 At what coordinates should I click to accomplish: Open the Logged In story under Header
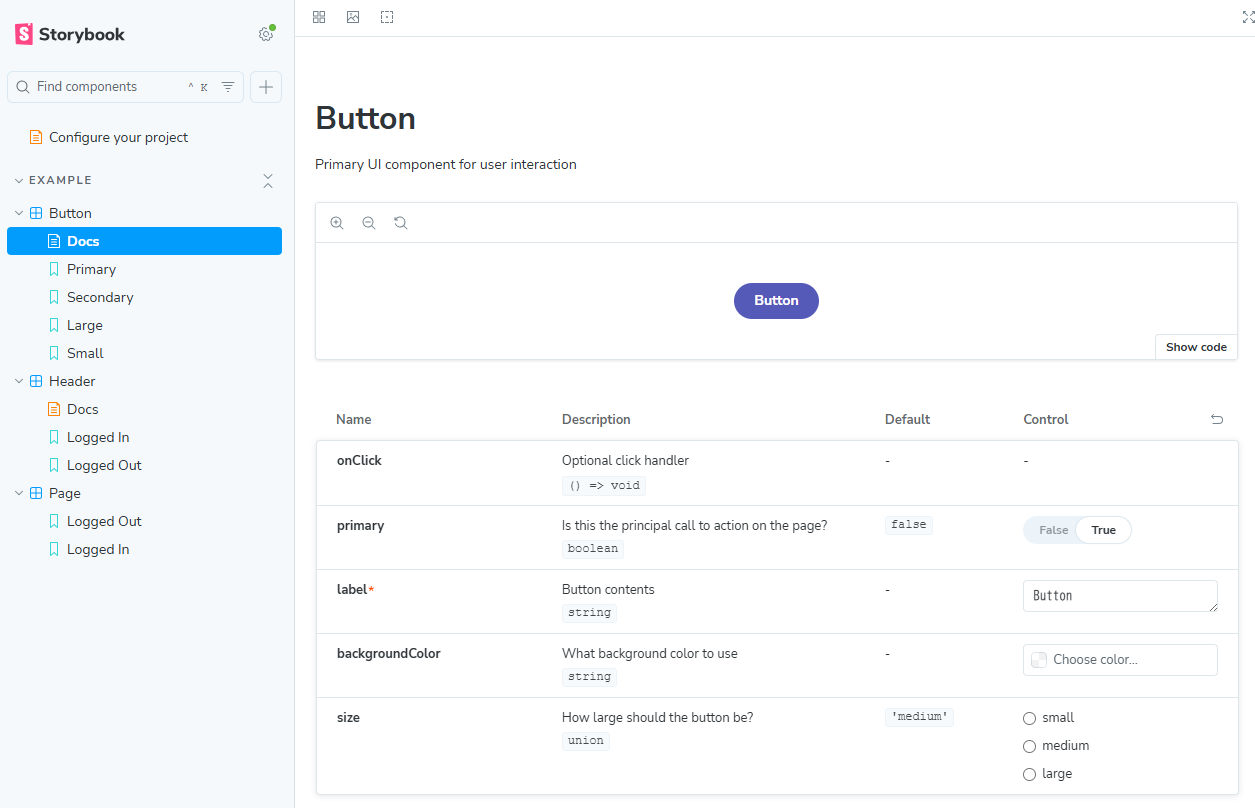97,437
